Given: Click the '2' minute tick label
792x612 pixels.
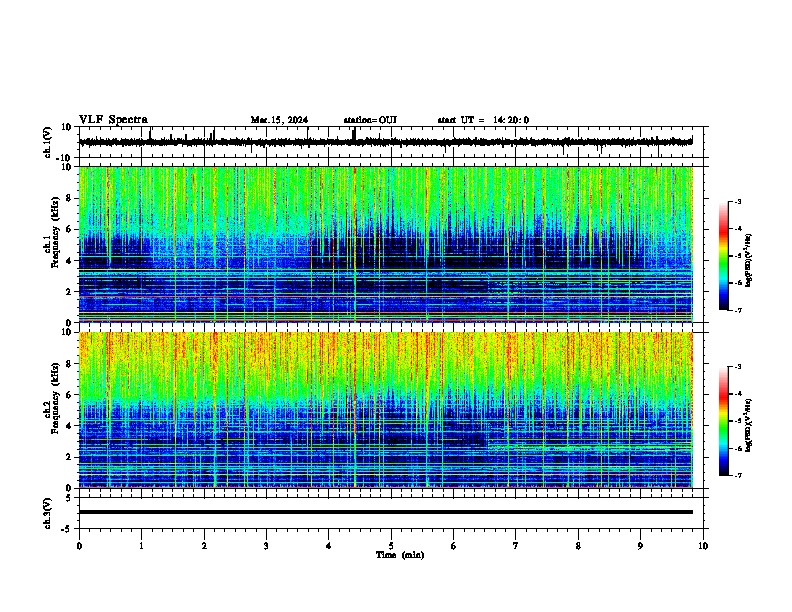Looking at the screenshot, I should click(x=204, y=546).
